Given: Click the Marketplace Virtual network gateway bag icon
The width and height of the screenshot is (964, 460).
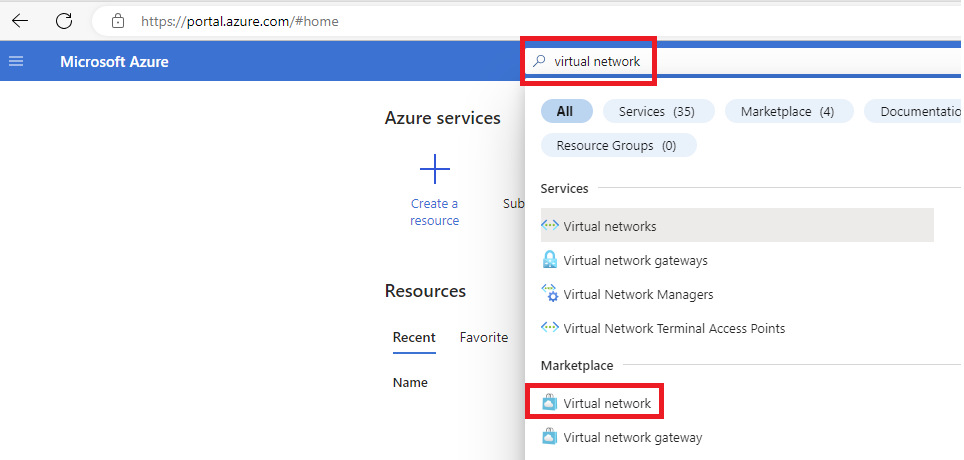Looking at the screenshot, I should 549,437.
